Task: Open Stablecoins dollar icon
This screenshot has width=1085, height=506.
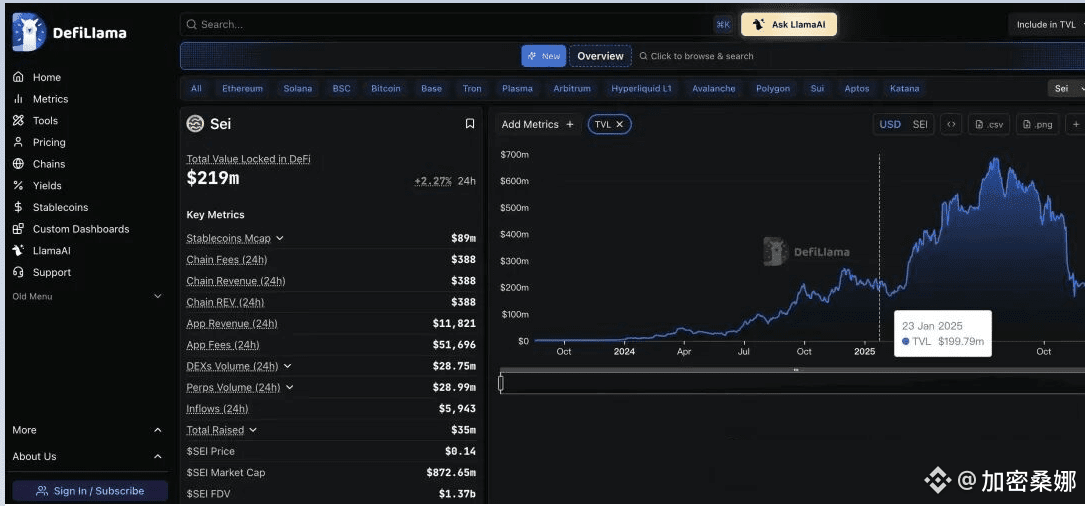Action: click(x=19, y=207)
